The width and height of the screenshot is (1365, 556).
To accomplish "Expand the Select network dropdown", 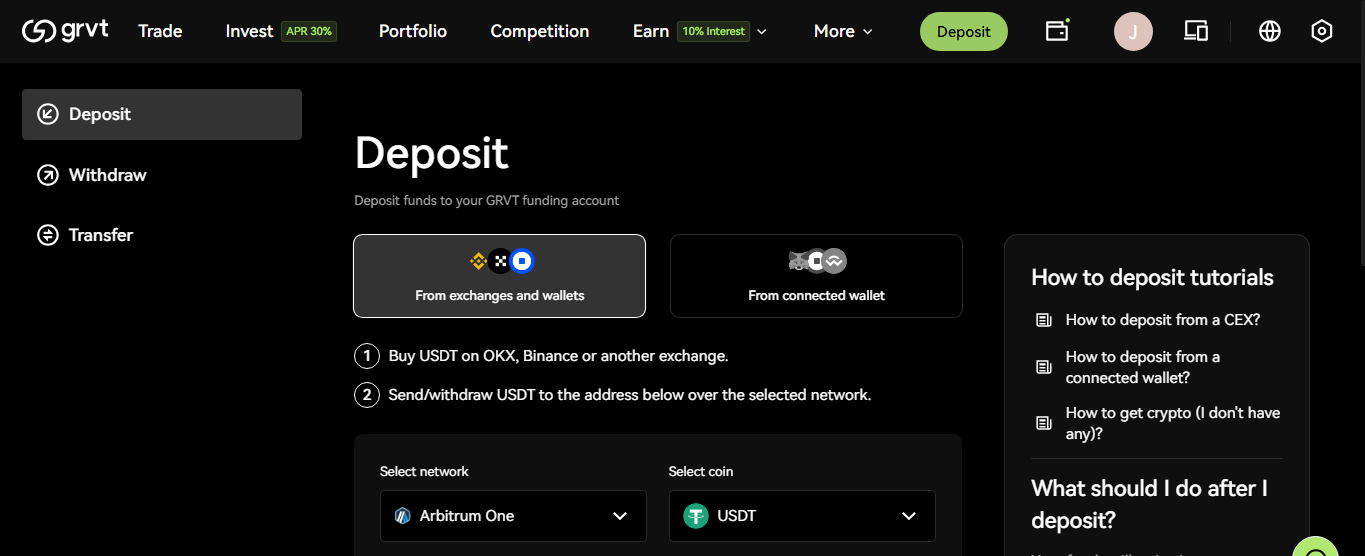I will click(x=513, y=516).
